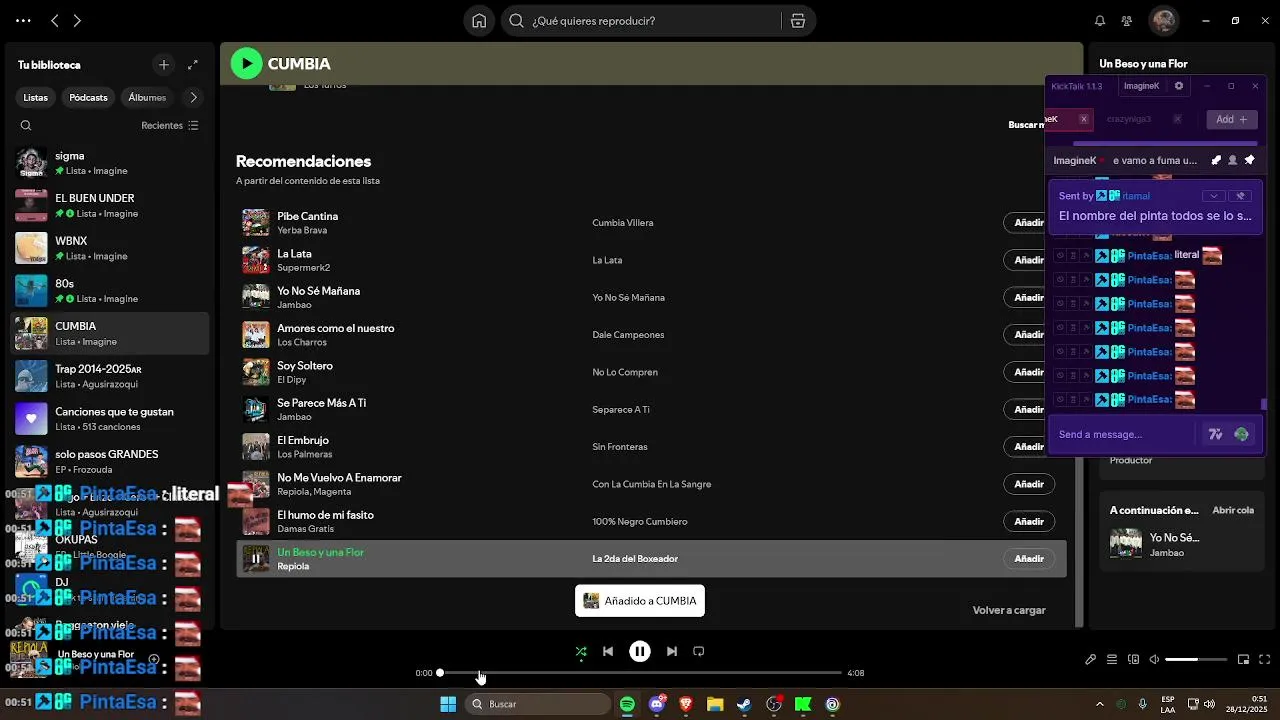Add El humo de mi fasito via Añadir
This screenshot has width=1280, height=720.
click(1029, 521)
